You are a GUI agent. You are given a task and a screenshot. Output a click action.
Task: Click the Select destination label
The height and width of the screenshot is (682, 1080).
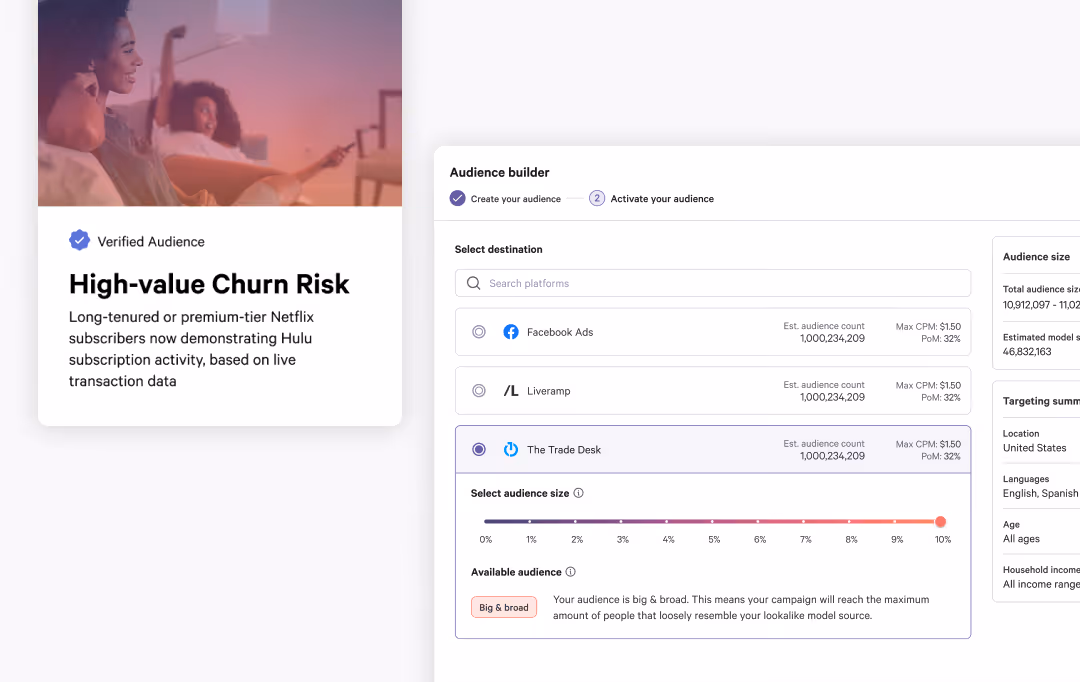(x=498, y=249)
